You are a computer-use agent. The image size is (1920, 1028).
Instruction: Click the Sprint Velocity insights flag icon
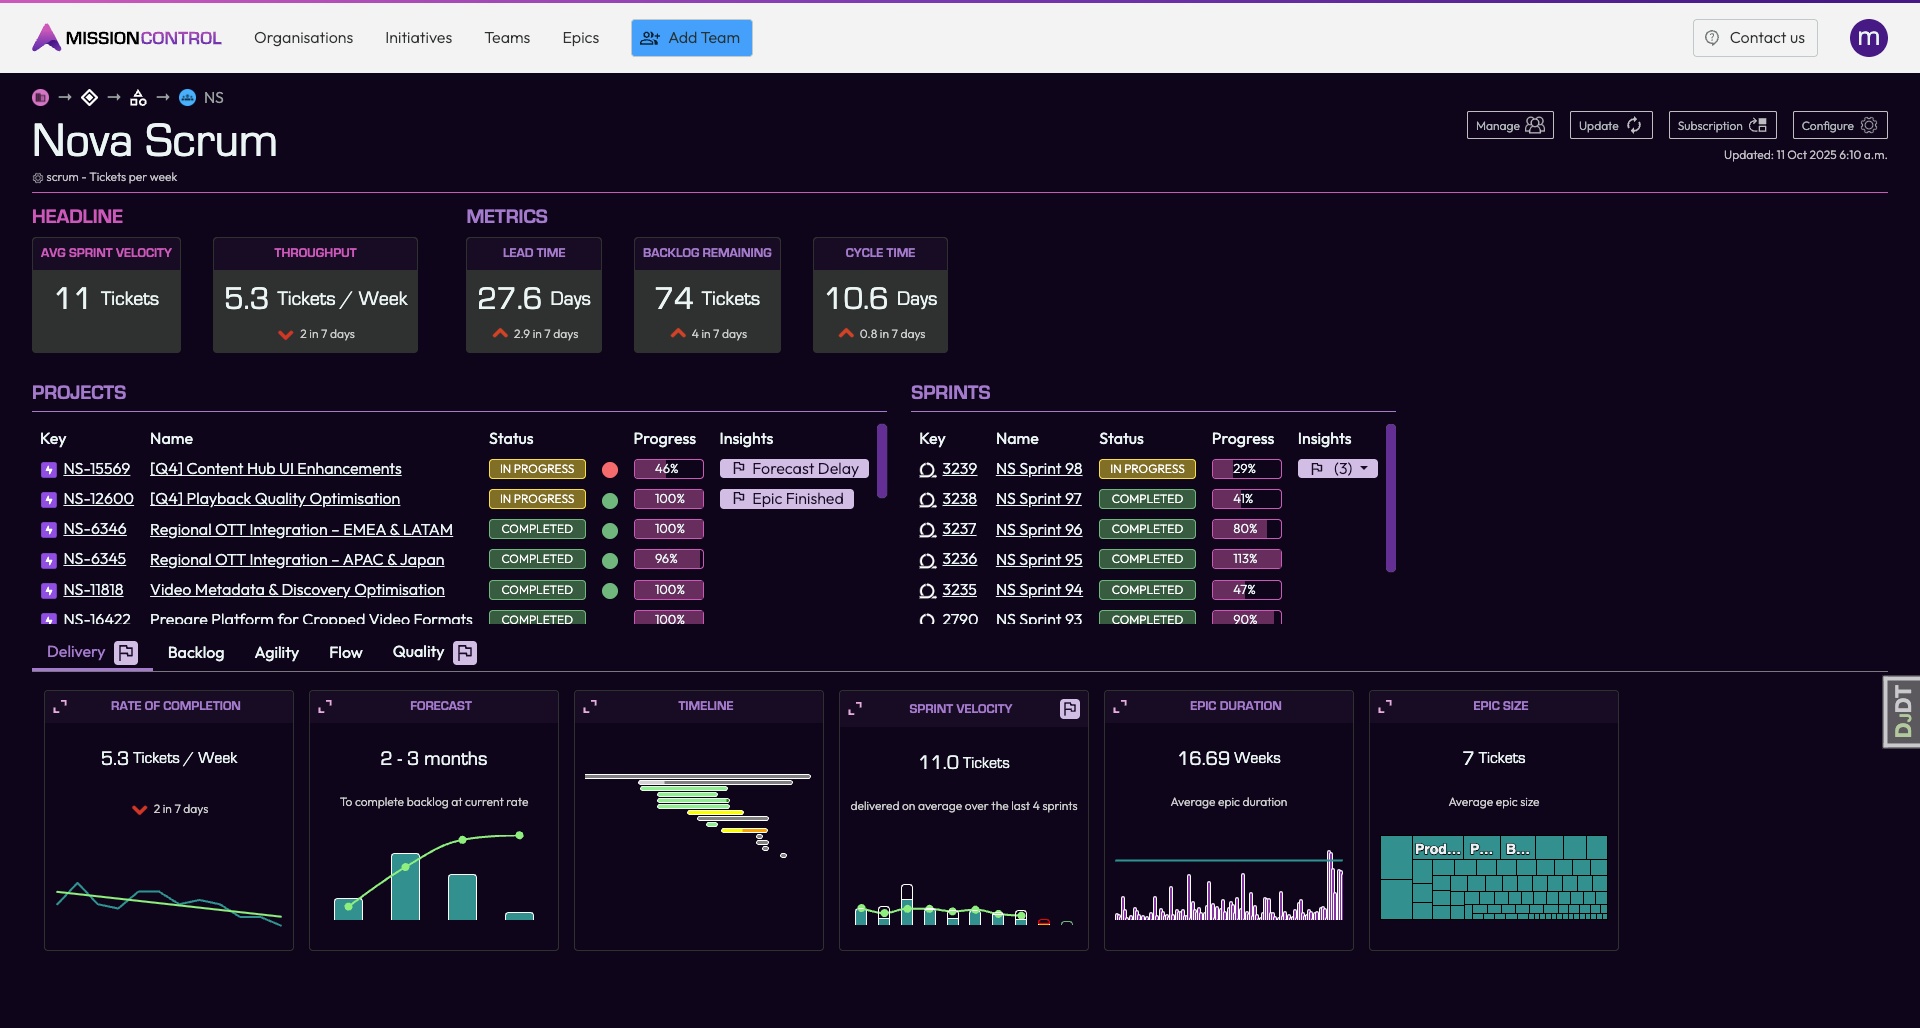click(x=1070, y=709)
